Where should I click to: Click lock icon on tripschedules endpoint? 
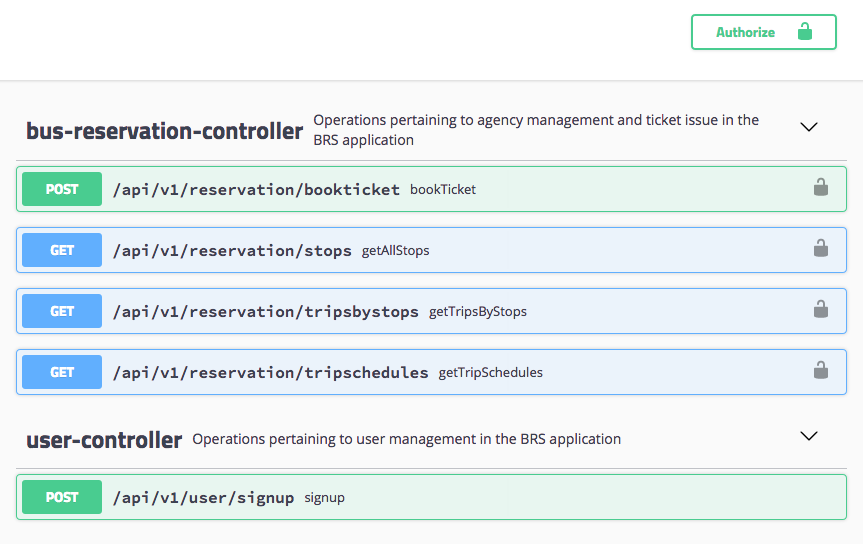pos(820,370)
